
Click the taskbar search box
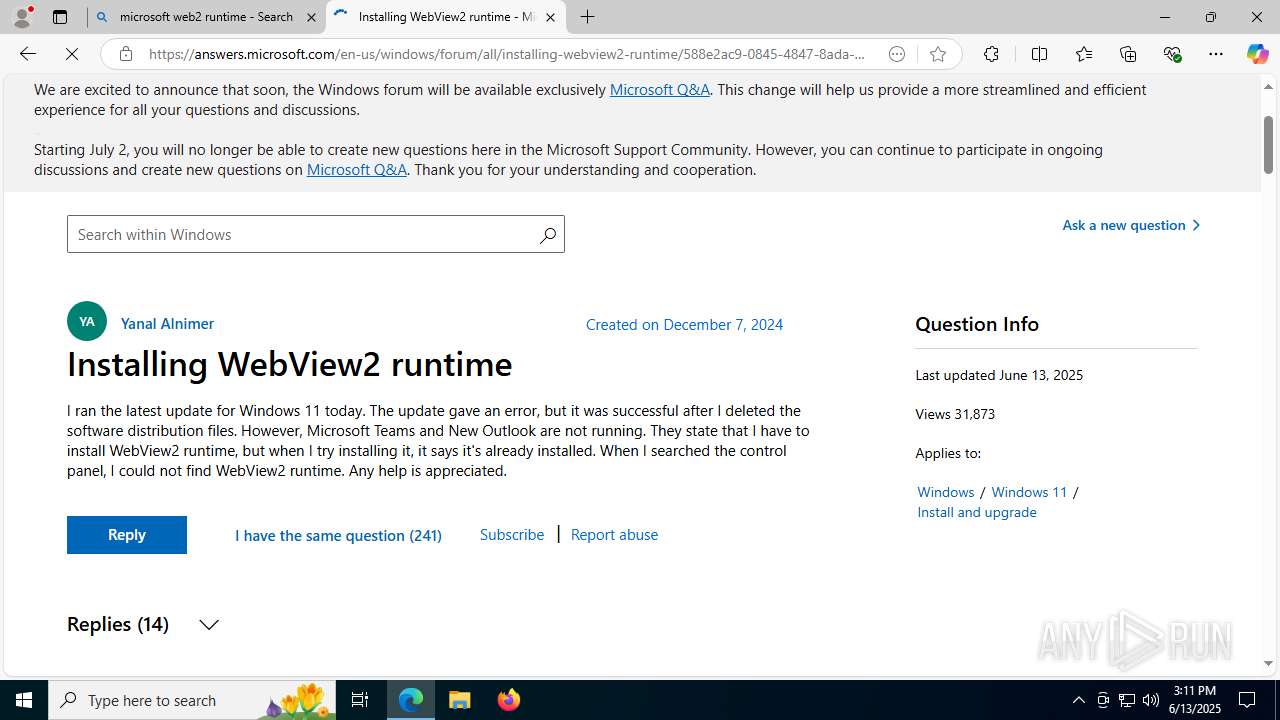(192, 700)
